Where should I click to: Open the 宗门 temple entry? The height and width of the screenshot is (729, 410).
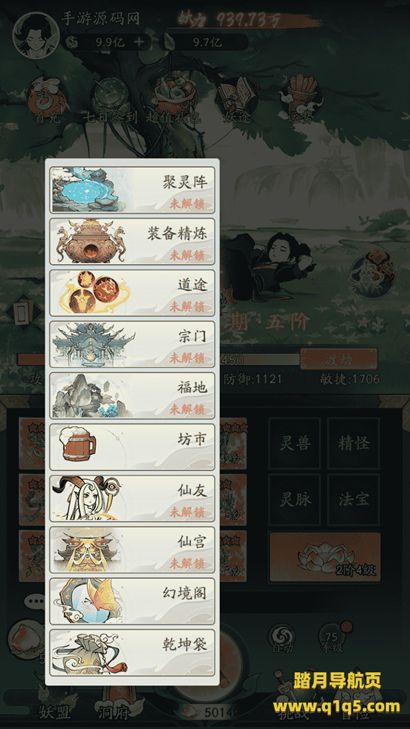(x=132, y=344)
